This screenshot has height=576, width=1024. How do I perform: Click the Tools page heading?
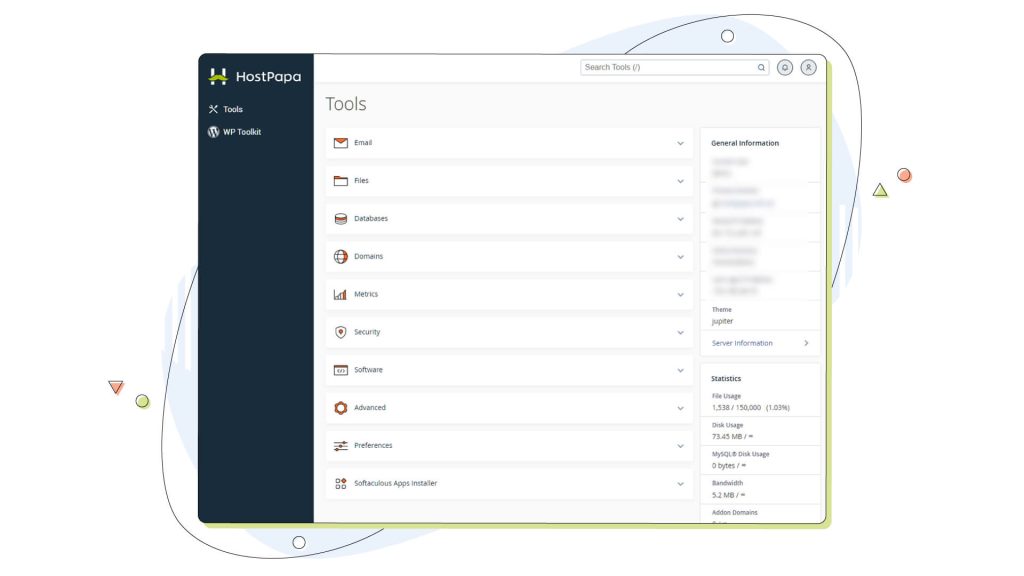point(346,104)
